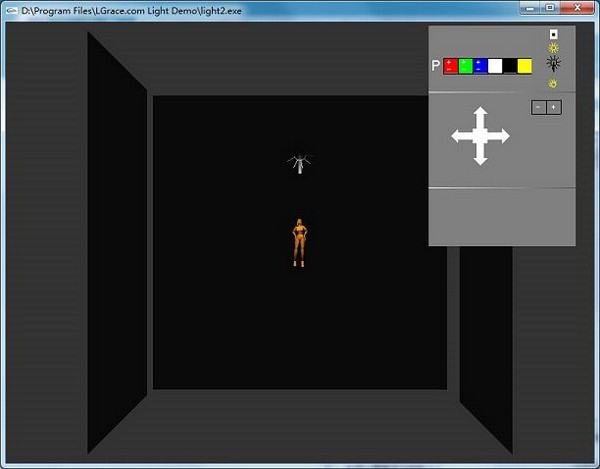Select the white color swatch
The height and width of the screenshot is (469, 600).
point(495,66)
